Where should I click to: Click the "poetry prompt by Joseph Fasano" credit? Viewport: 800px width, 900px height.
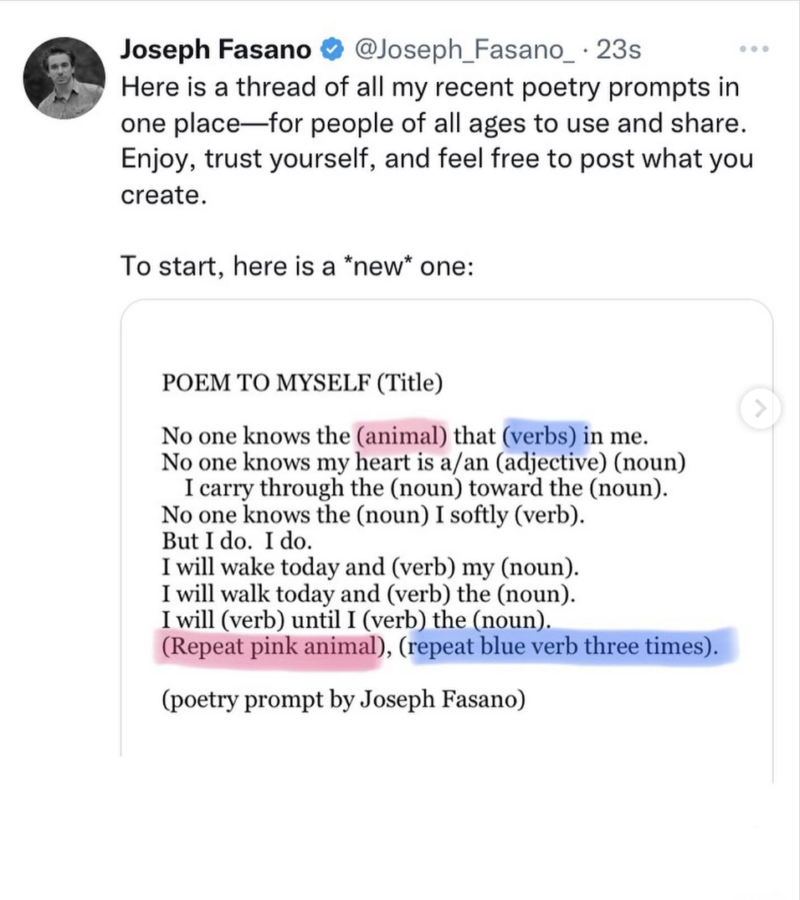coord(343,700)
